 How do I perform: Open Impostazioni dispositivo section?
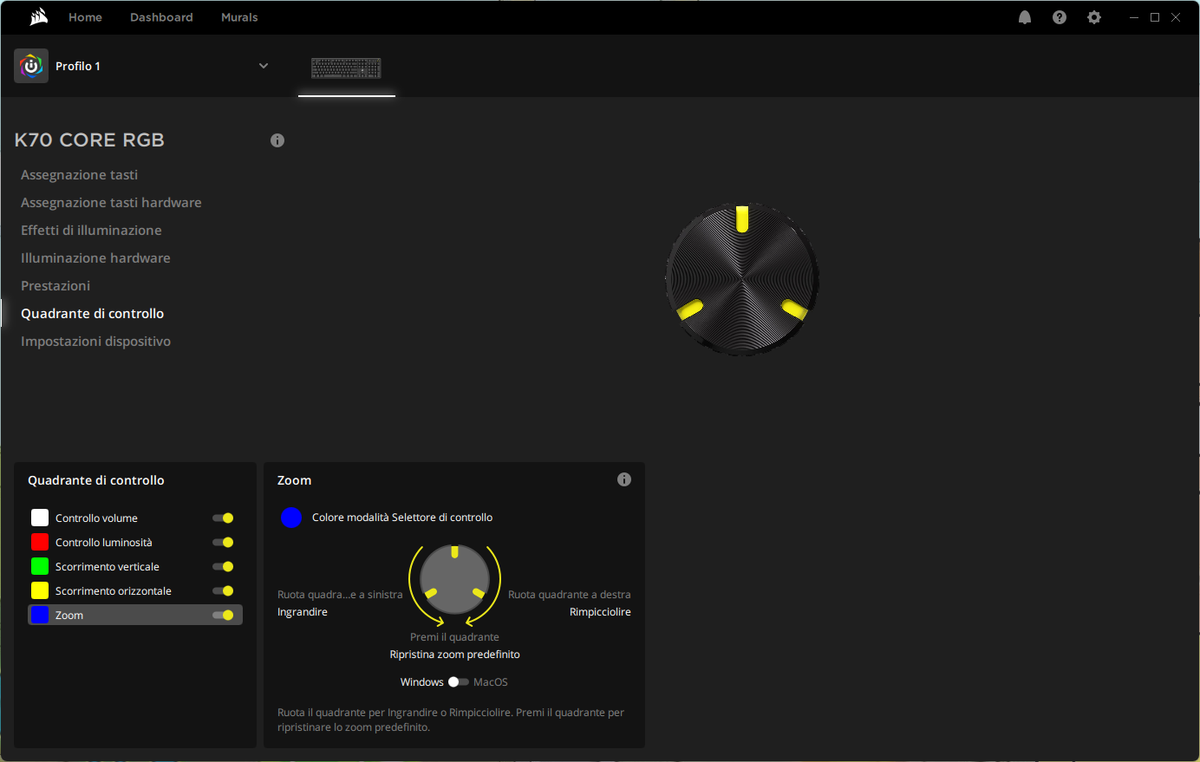95,342
